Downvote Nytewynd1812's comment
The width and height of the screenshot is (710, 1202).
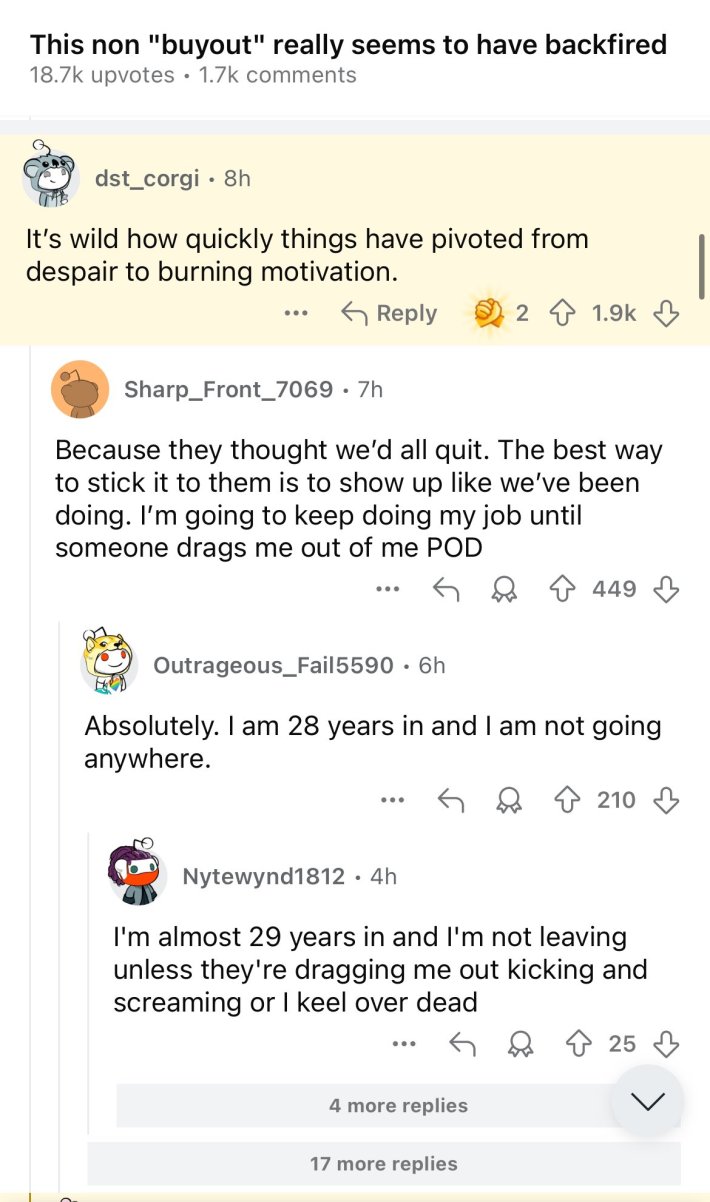[666, 1044]
